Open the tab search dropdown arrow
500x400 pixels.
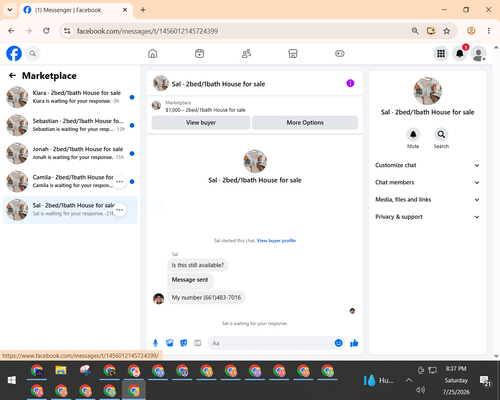click(x=10, y=10)
